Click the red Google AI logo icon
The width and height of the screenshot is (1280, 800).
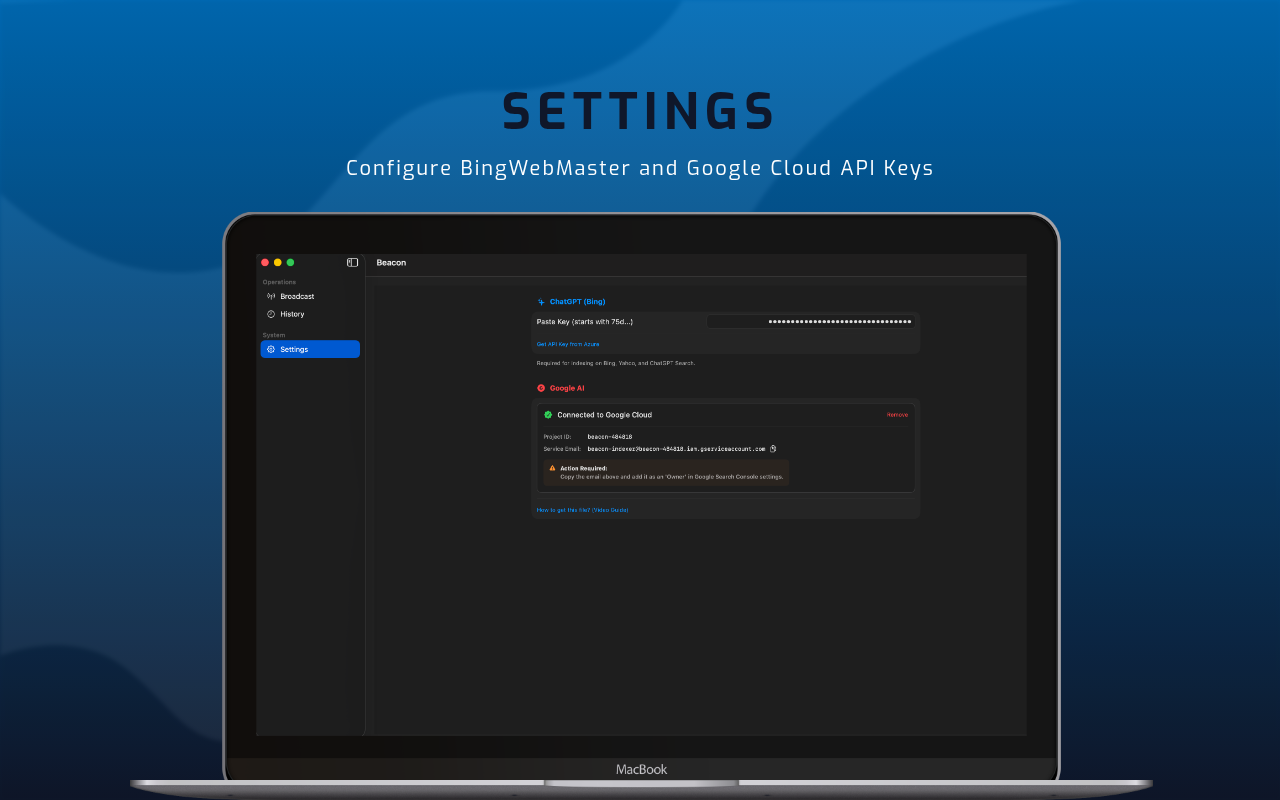pyautogui.click(x=541, y=388)
